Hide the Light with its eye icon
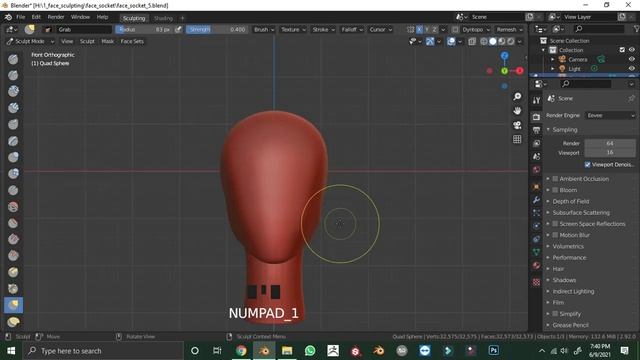640x360 pixels. (632, 69)
